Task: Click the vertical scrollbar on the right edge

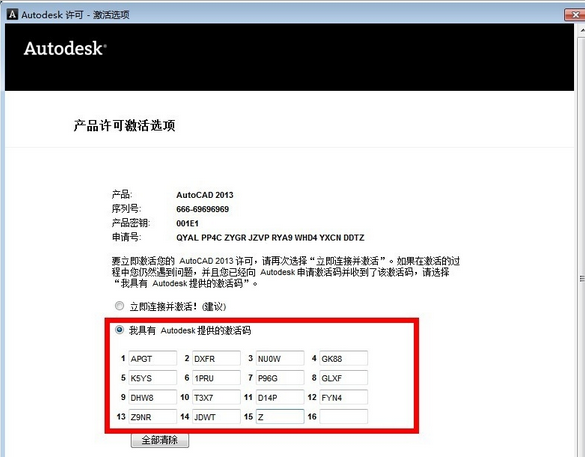Action: [x=582, y=241]
